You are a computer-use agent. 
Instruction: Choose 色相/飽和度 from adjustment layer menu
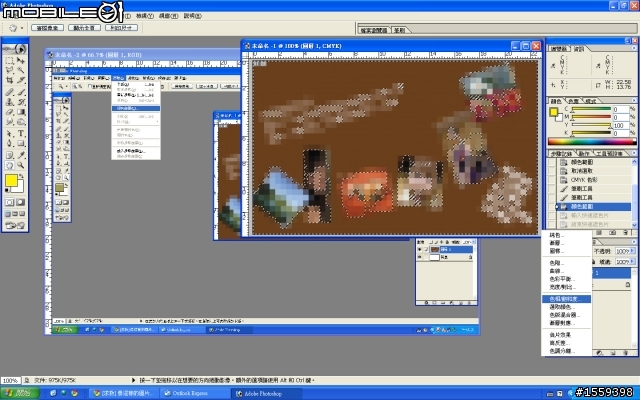pyautogui.click(x=567, y=299)
